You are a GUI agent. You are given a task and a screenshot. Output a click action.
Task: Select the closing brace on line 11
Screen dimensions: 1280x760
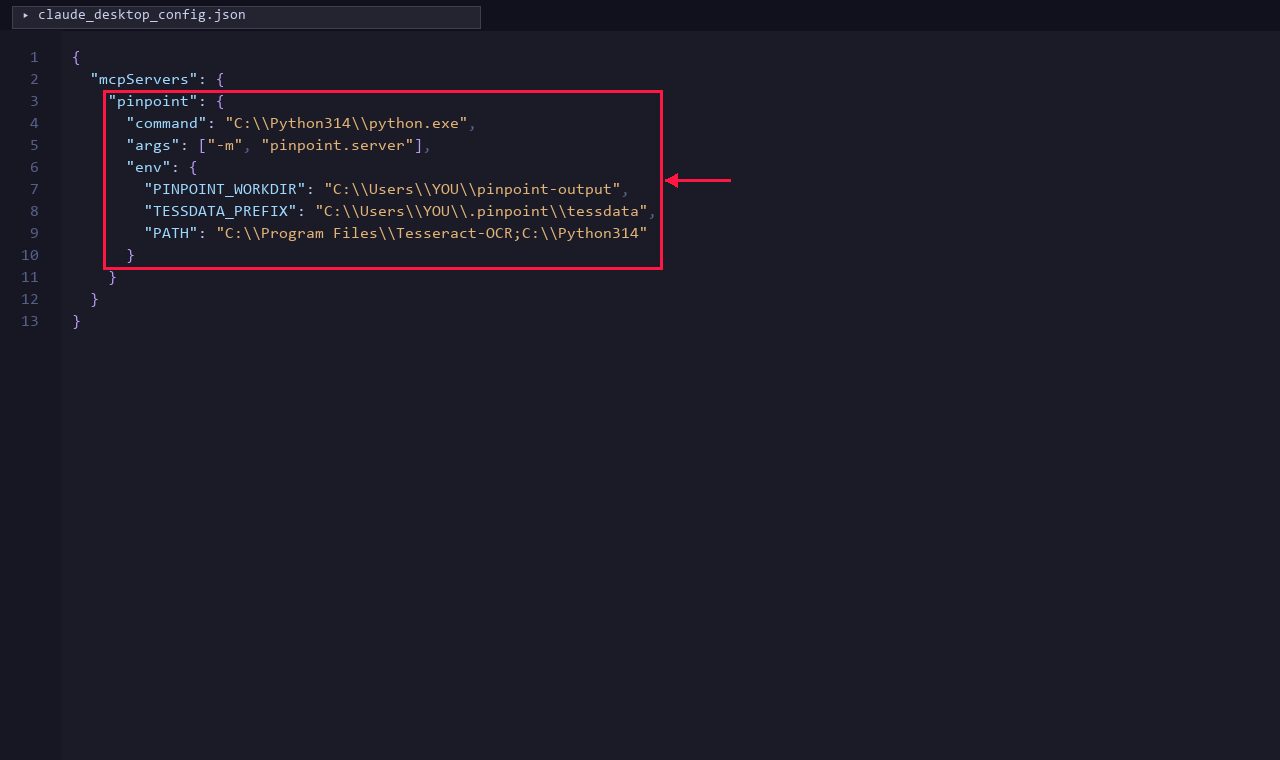click(113, 277)
